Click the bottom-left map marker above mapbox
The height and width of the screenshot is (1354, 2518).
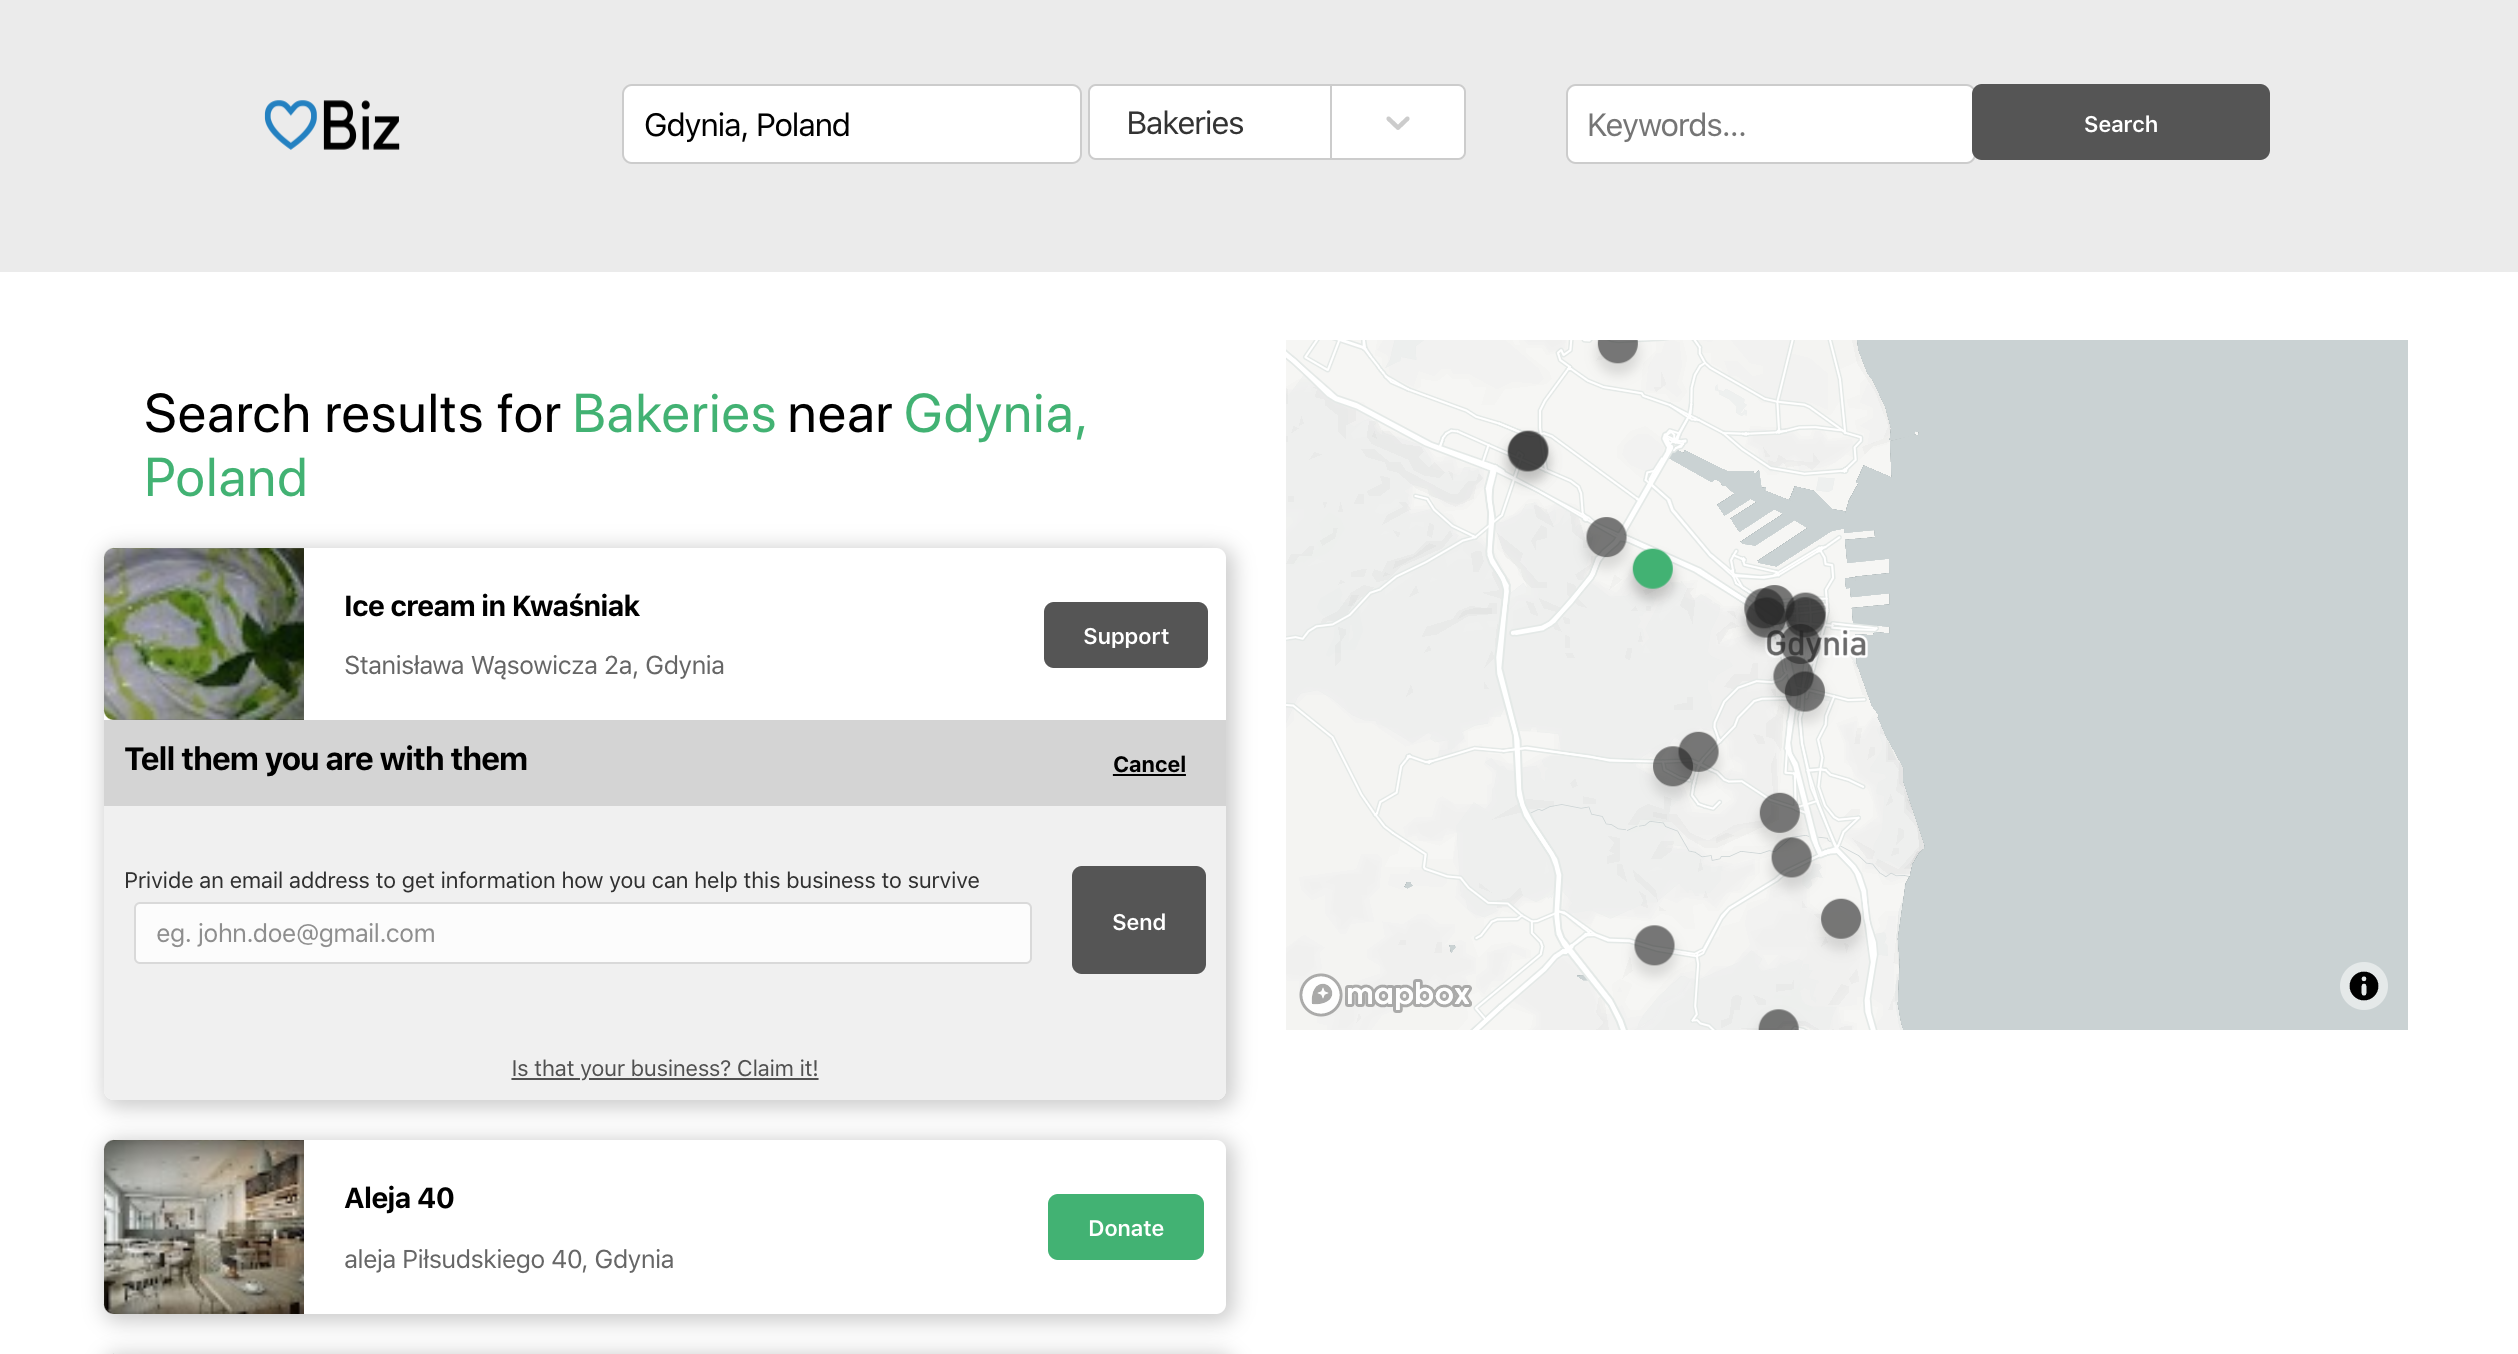pos(1654,945)
